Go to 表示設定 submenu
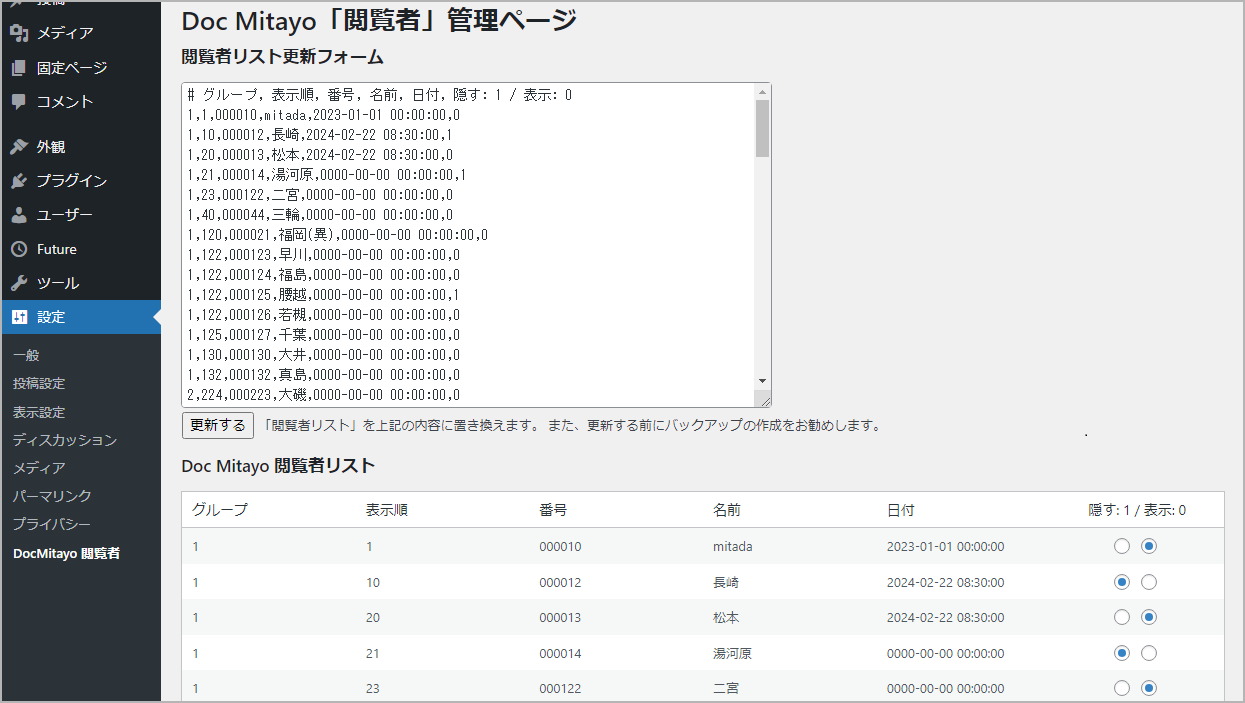Image resolution: width=1245 pixels, height=703 pixels. 39,412
